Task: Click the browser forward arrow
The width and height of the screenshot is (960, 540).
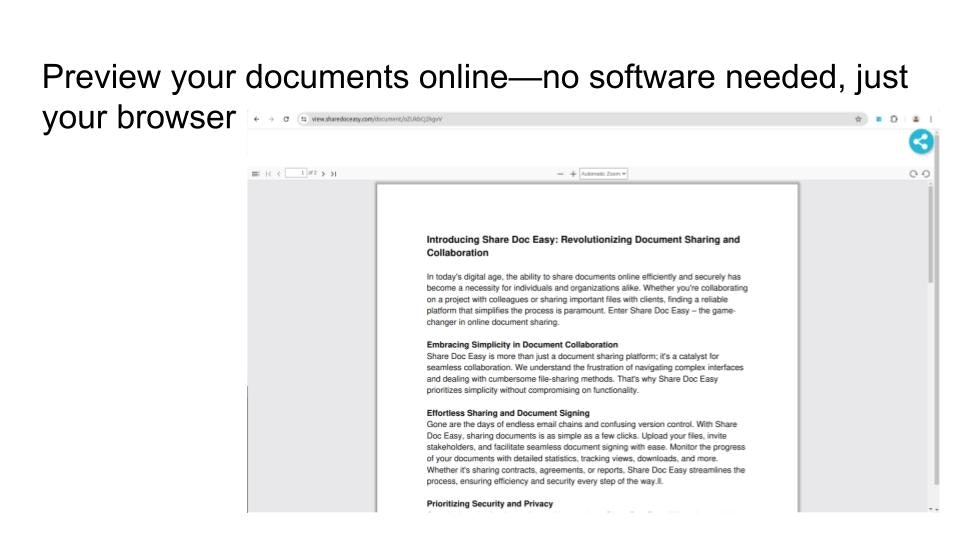Action: click(x=271, y=119)
